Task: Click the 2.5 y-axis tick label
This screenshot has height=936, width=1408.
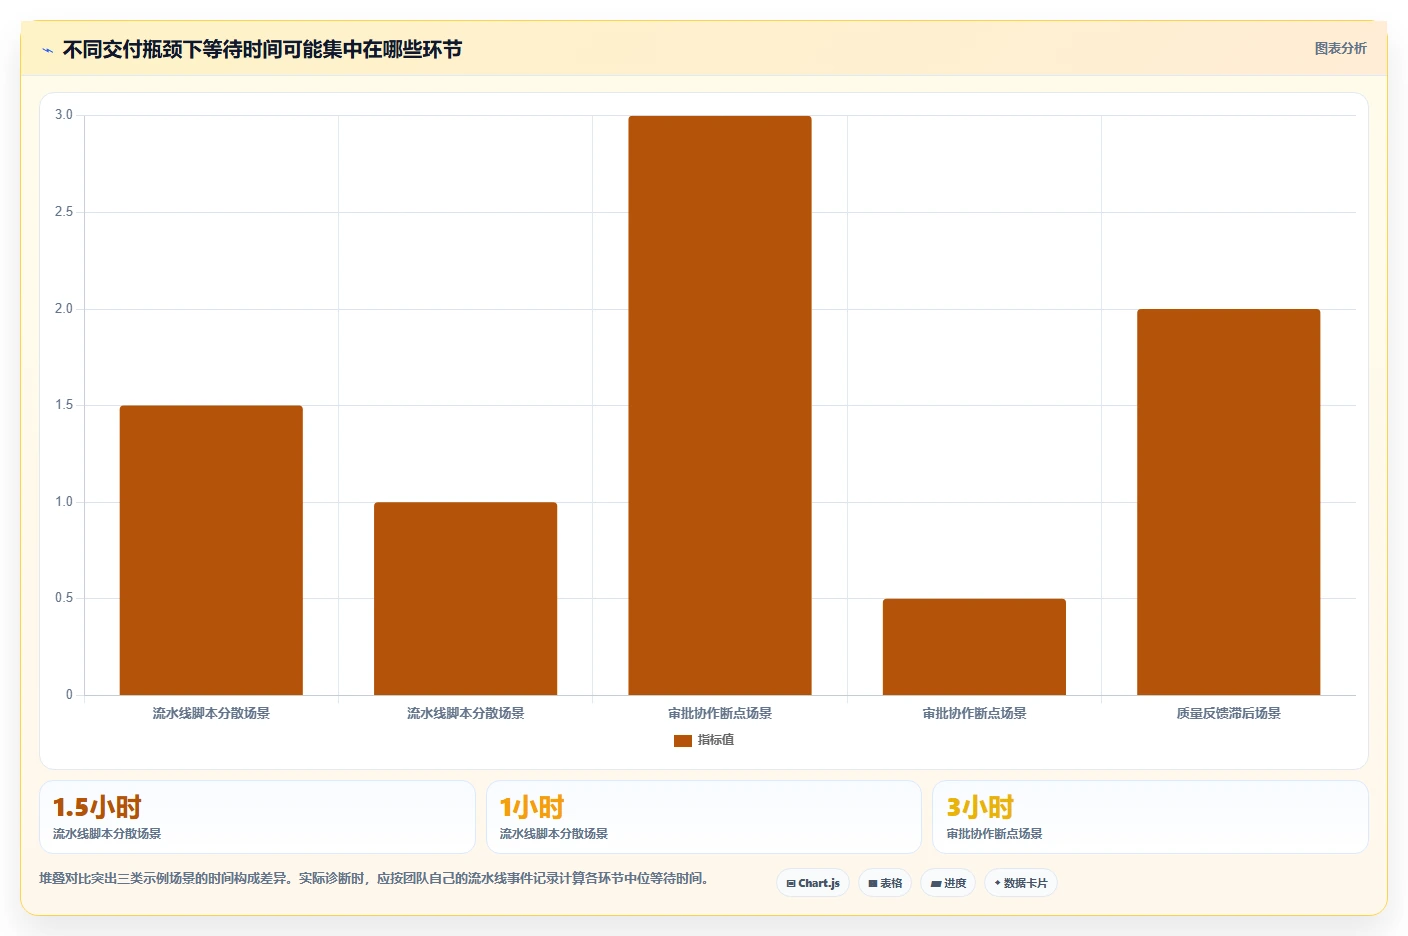Action: tap(64, 212)
